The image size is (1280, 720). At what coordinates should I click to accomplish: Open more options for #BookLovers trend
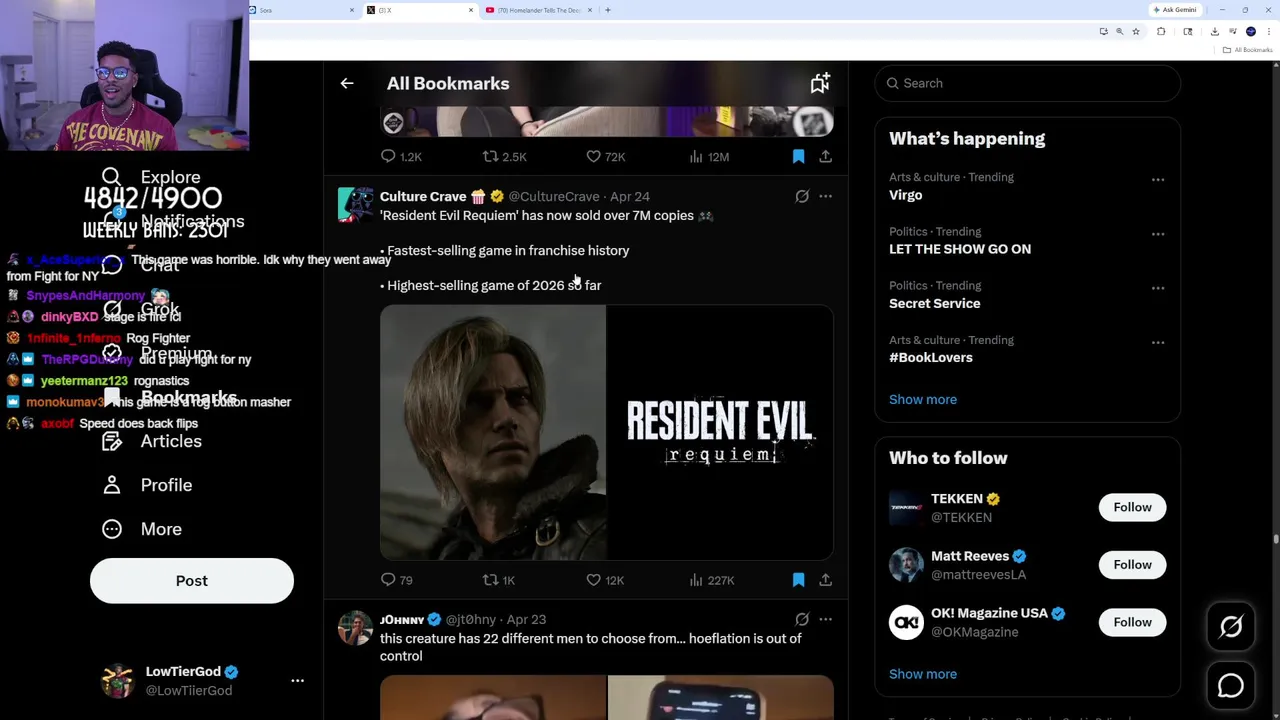click(x=1158, y=342)
